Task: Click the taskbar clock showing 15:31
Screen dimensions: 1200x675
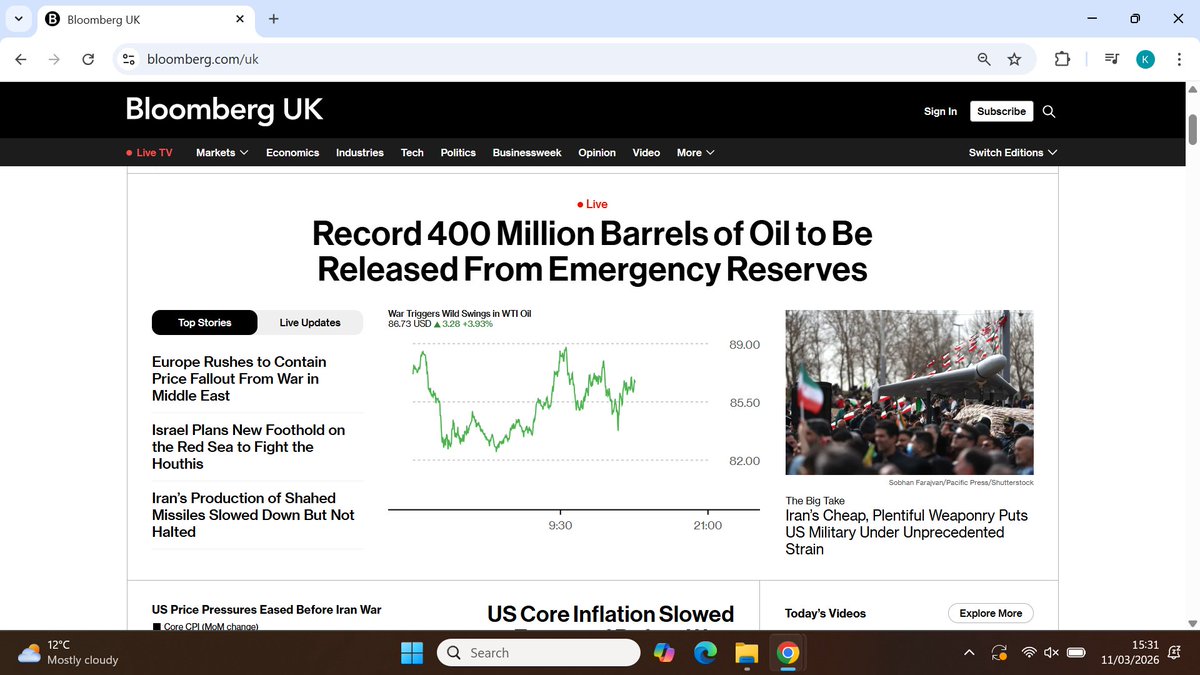Action: [1130, 653]
